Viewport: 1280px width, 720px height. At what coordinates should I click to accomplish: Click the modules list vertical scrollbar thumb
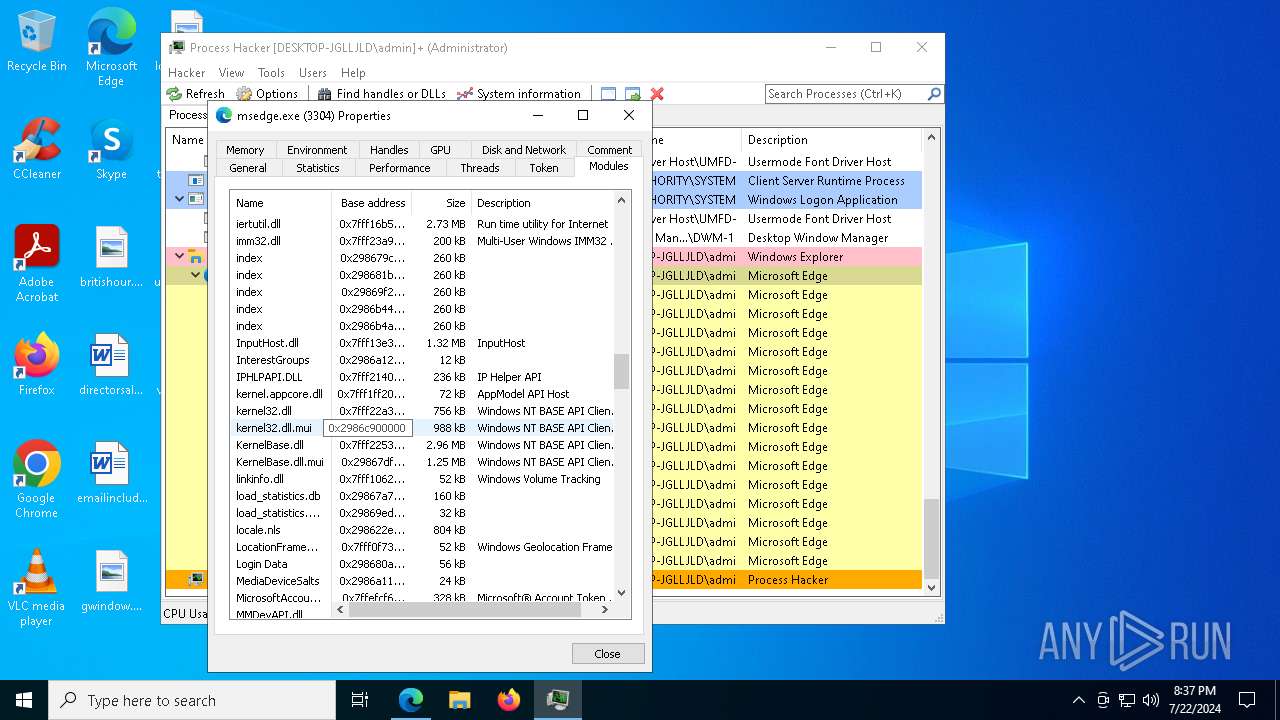(622, 371)
